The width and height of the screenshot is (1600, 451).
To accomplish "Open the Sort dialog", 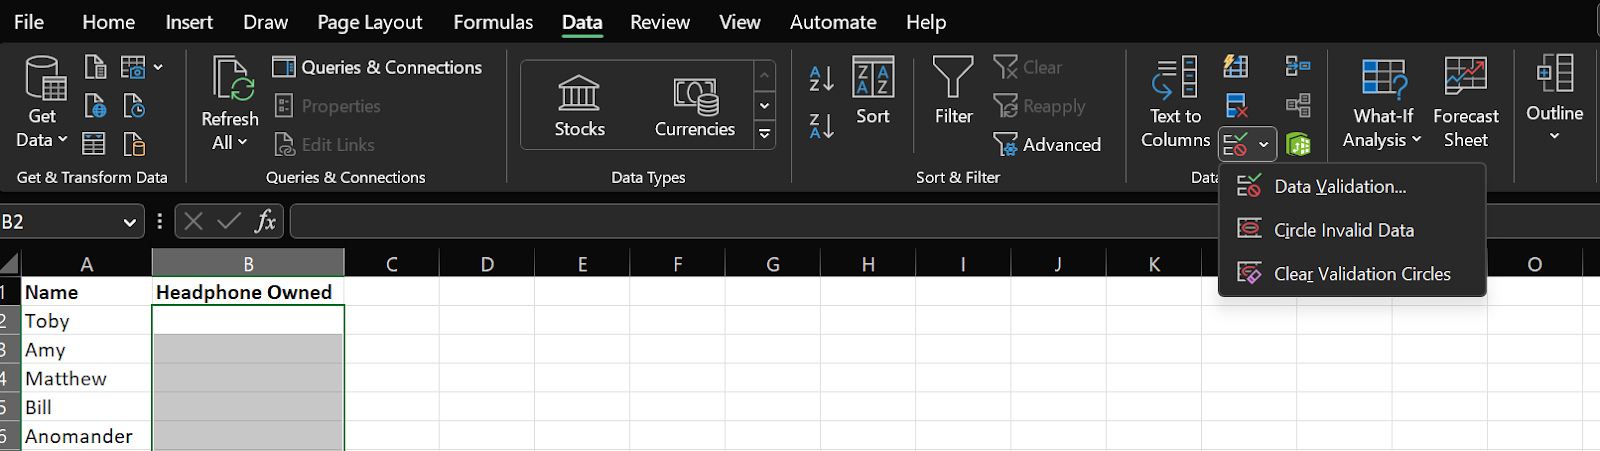I will click(x=873, y=91).
